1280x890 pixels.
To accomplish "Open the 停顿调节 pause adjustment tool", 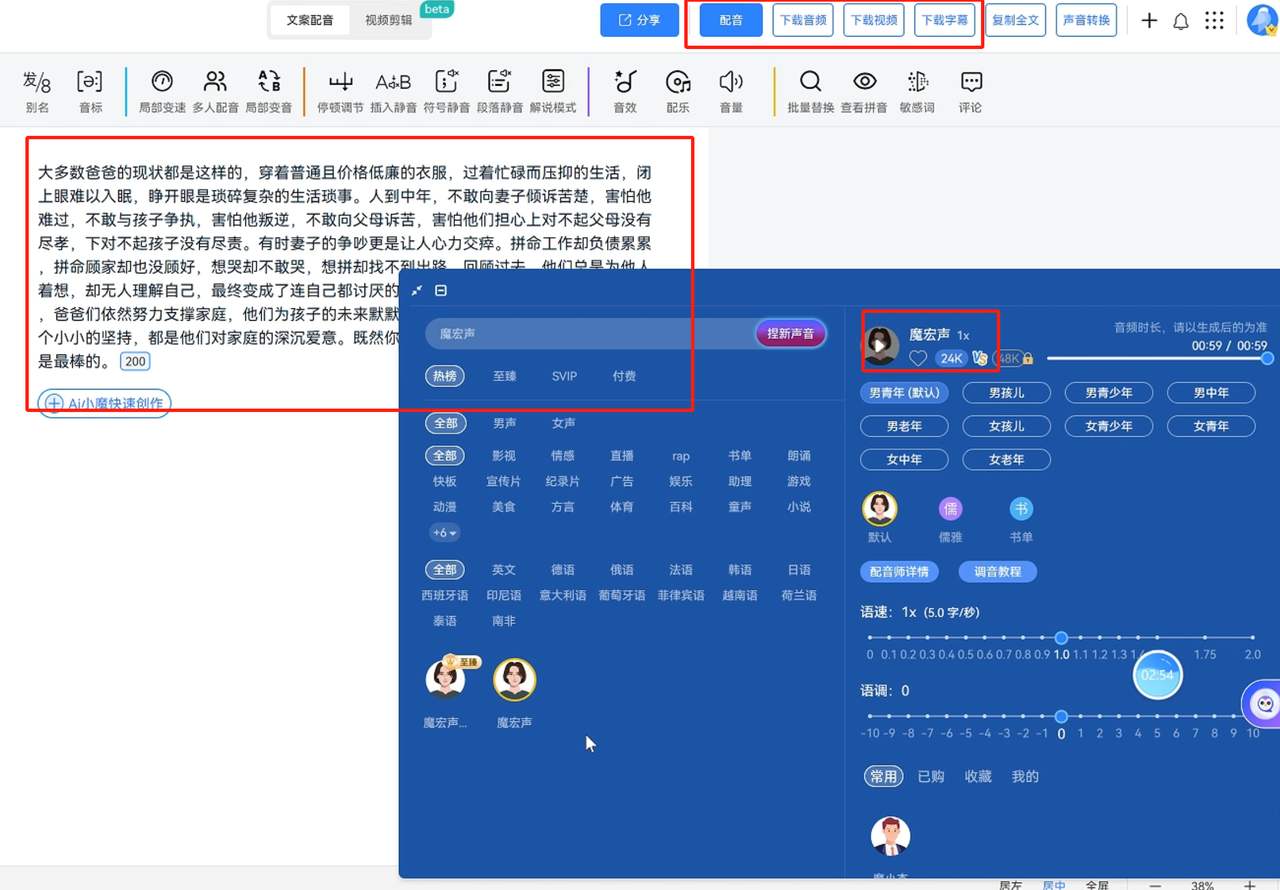I will click(x=341, y=91).
